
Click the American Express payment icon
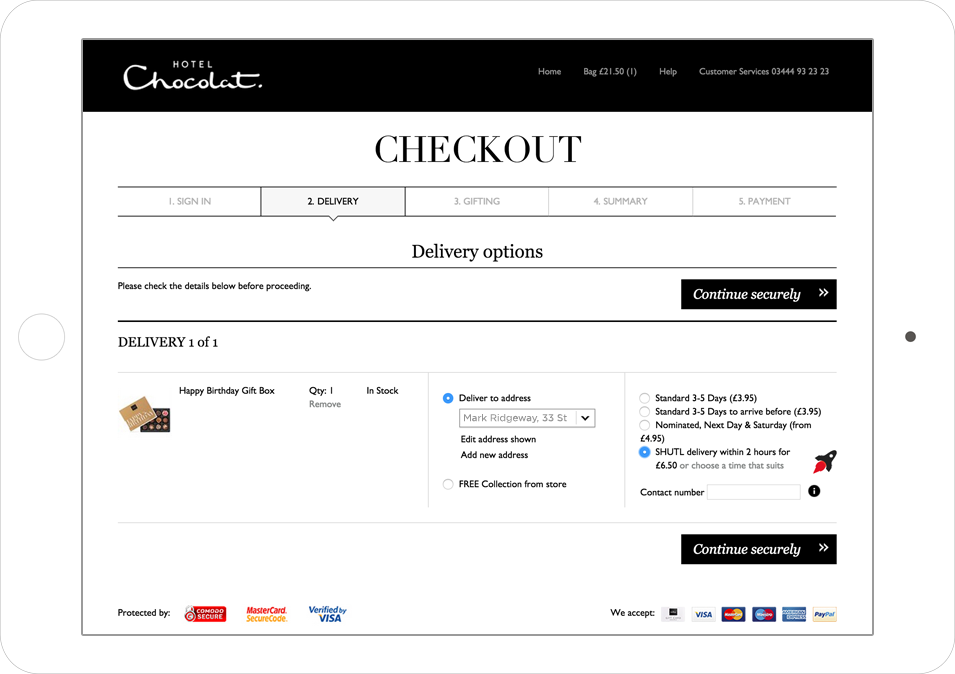pos(793,614)
